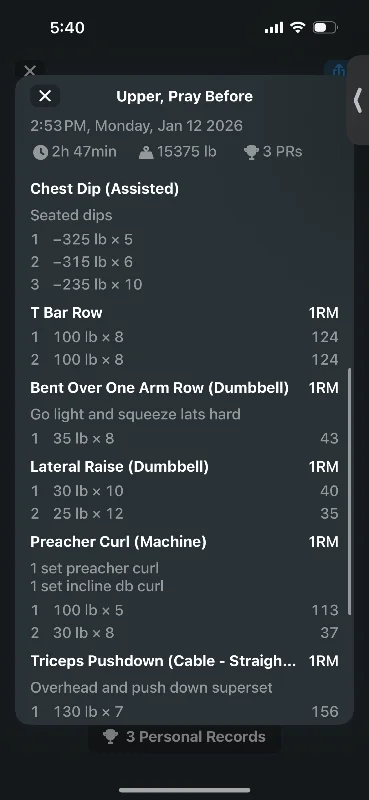This screenshot has width=369, height=800.
Task: Tap the share icon behind the popup
Action: tap(338, 70)
